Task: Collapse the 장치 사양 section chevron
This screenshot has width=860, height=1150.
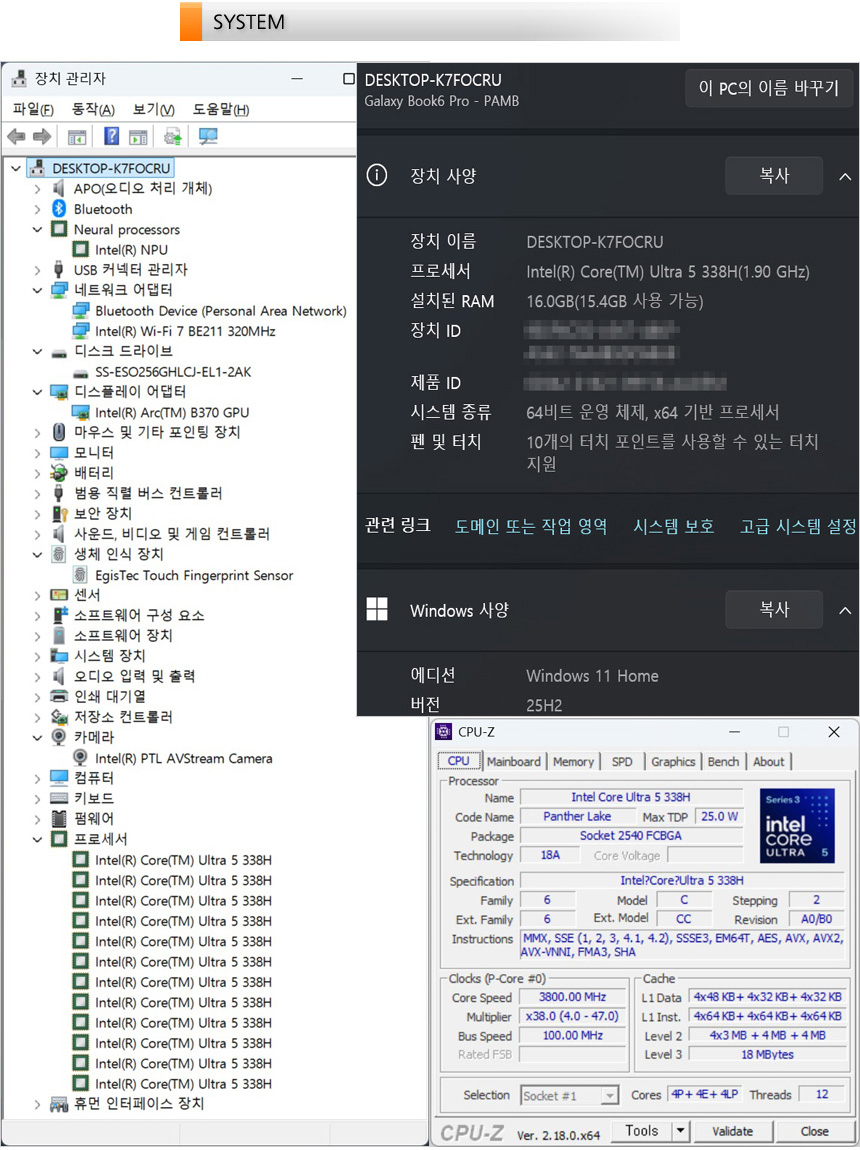Action: coord(844,177)
